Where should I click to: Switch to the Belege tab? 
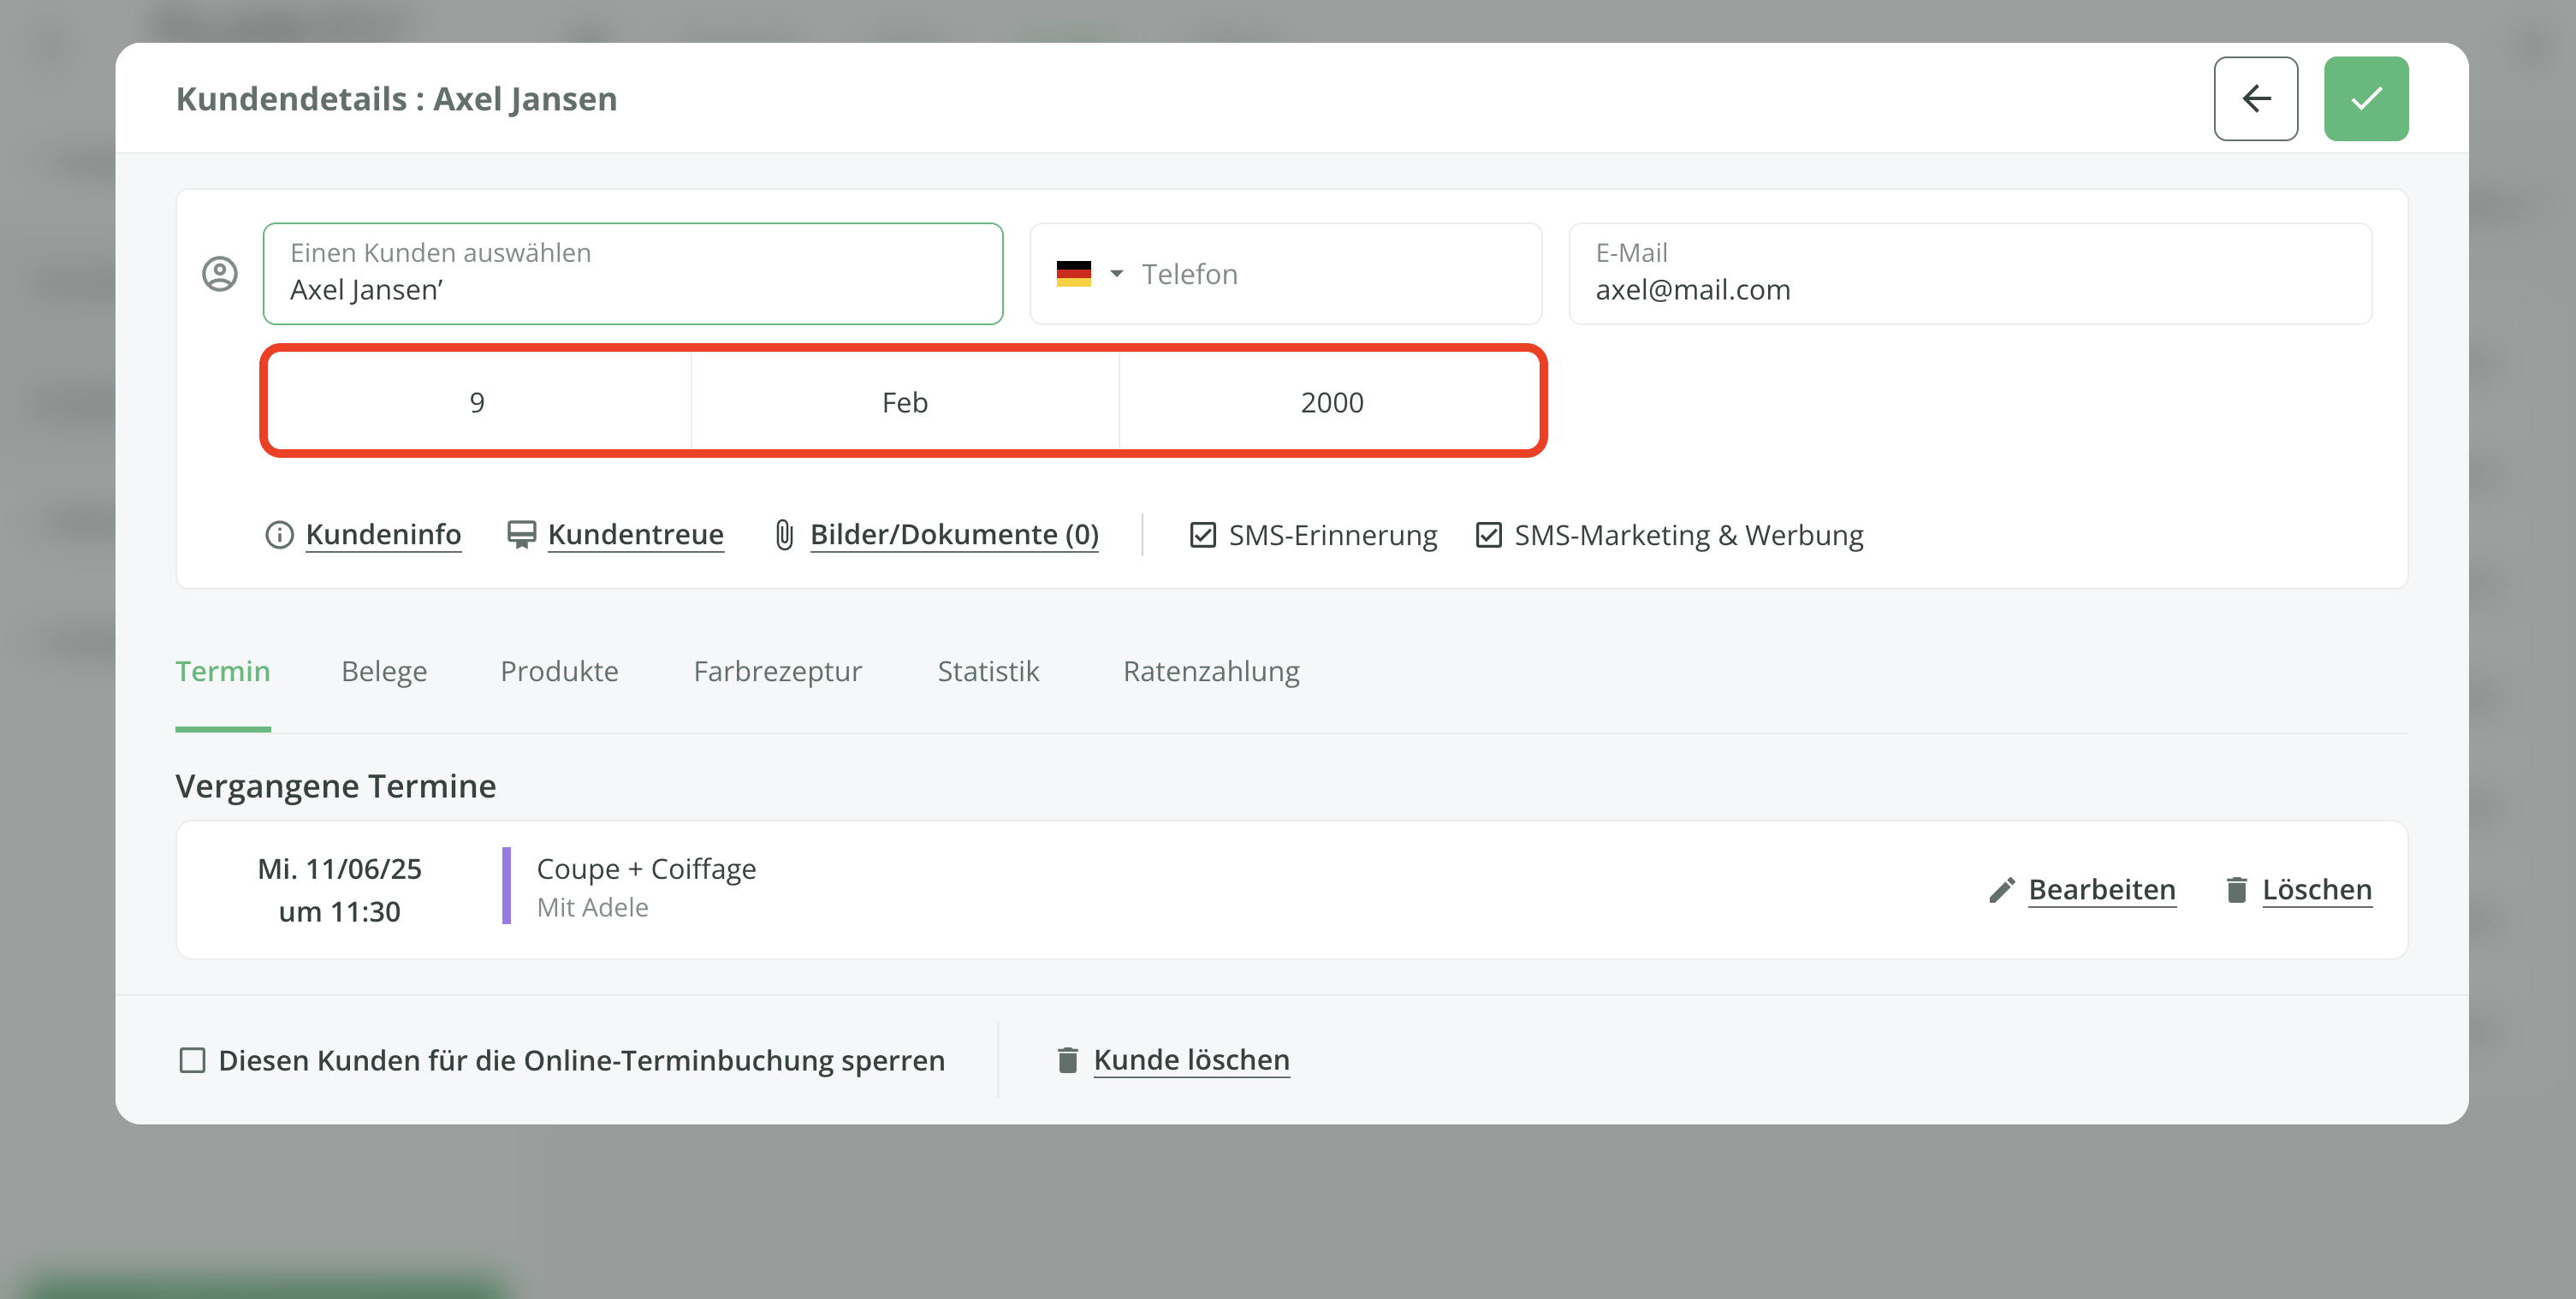tap(384, 671)
